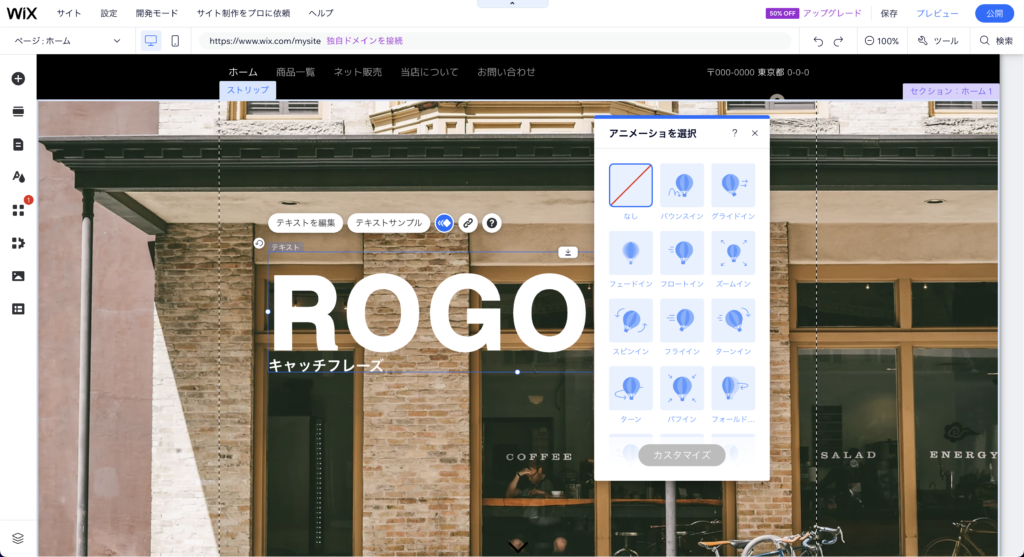Image resolution: width=1024 pixels, height=557 pixels.
Task: Click the animation panel help question mark
Action: (x=735, y=133)
